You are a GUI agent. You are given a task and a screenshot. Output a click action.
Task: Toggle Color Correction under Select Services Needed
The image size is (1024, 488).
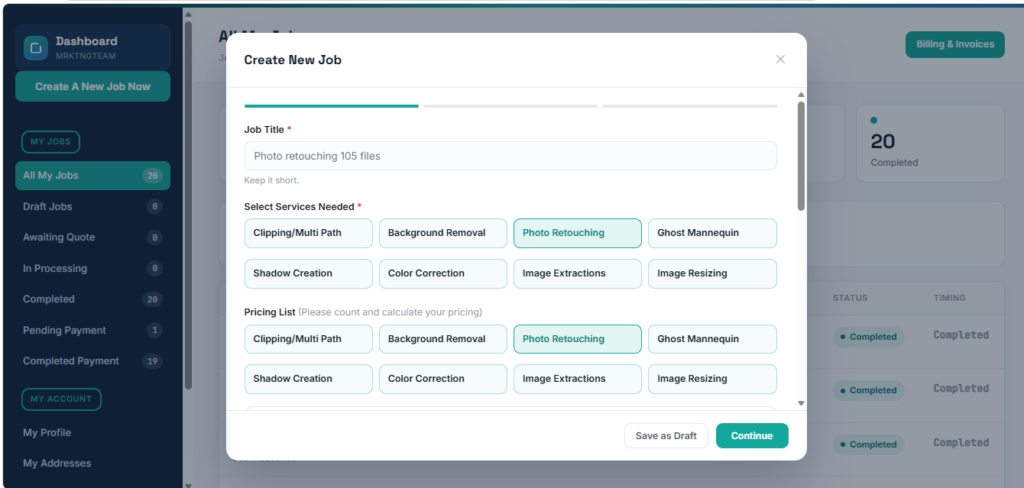(x=443, y=274)
